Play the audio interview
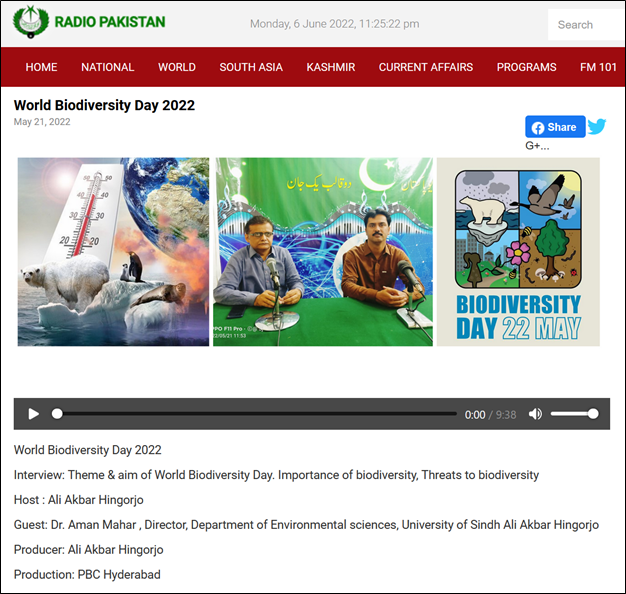Image resolution: width=626 pixels, height=594 pixels. (34, 414)
